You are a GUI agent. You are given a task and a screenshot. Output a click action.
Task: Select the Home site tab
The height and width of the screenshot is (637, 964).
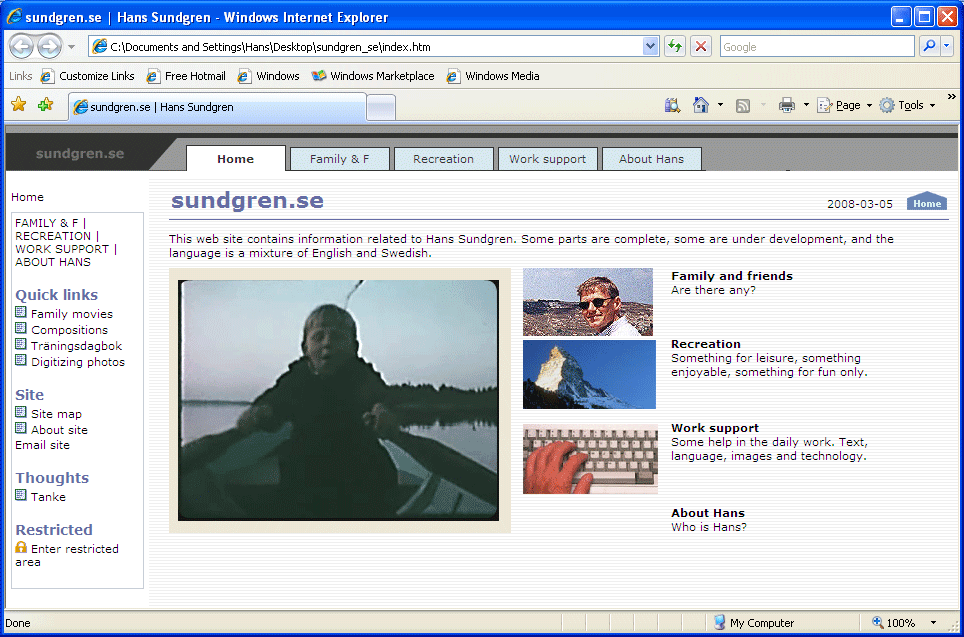click(235, 159)
